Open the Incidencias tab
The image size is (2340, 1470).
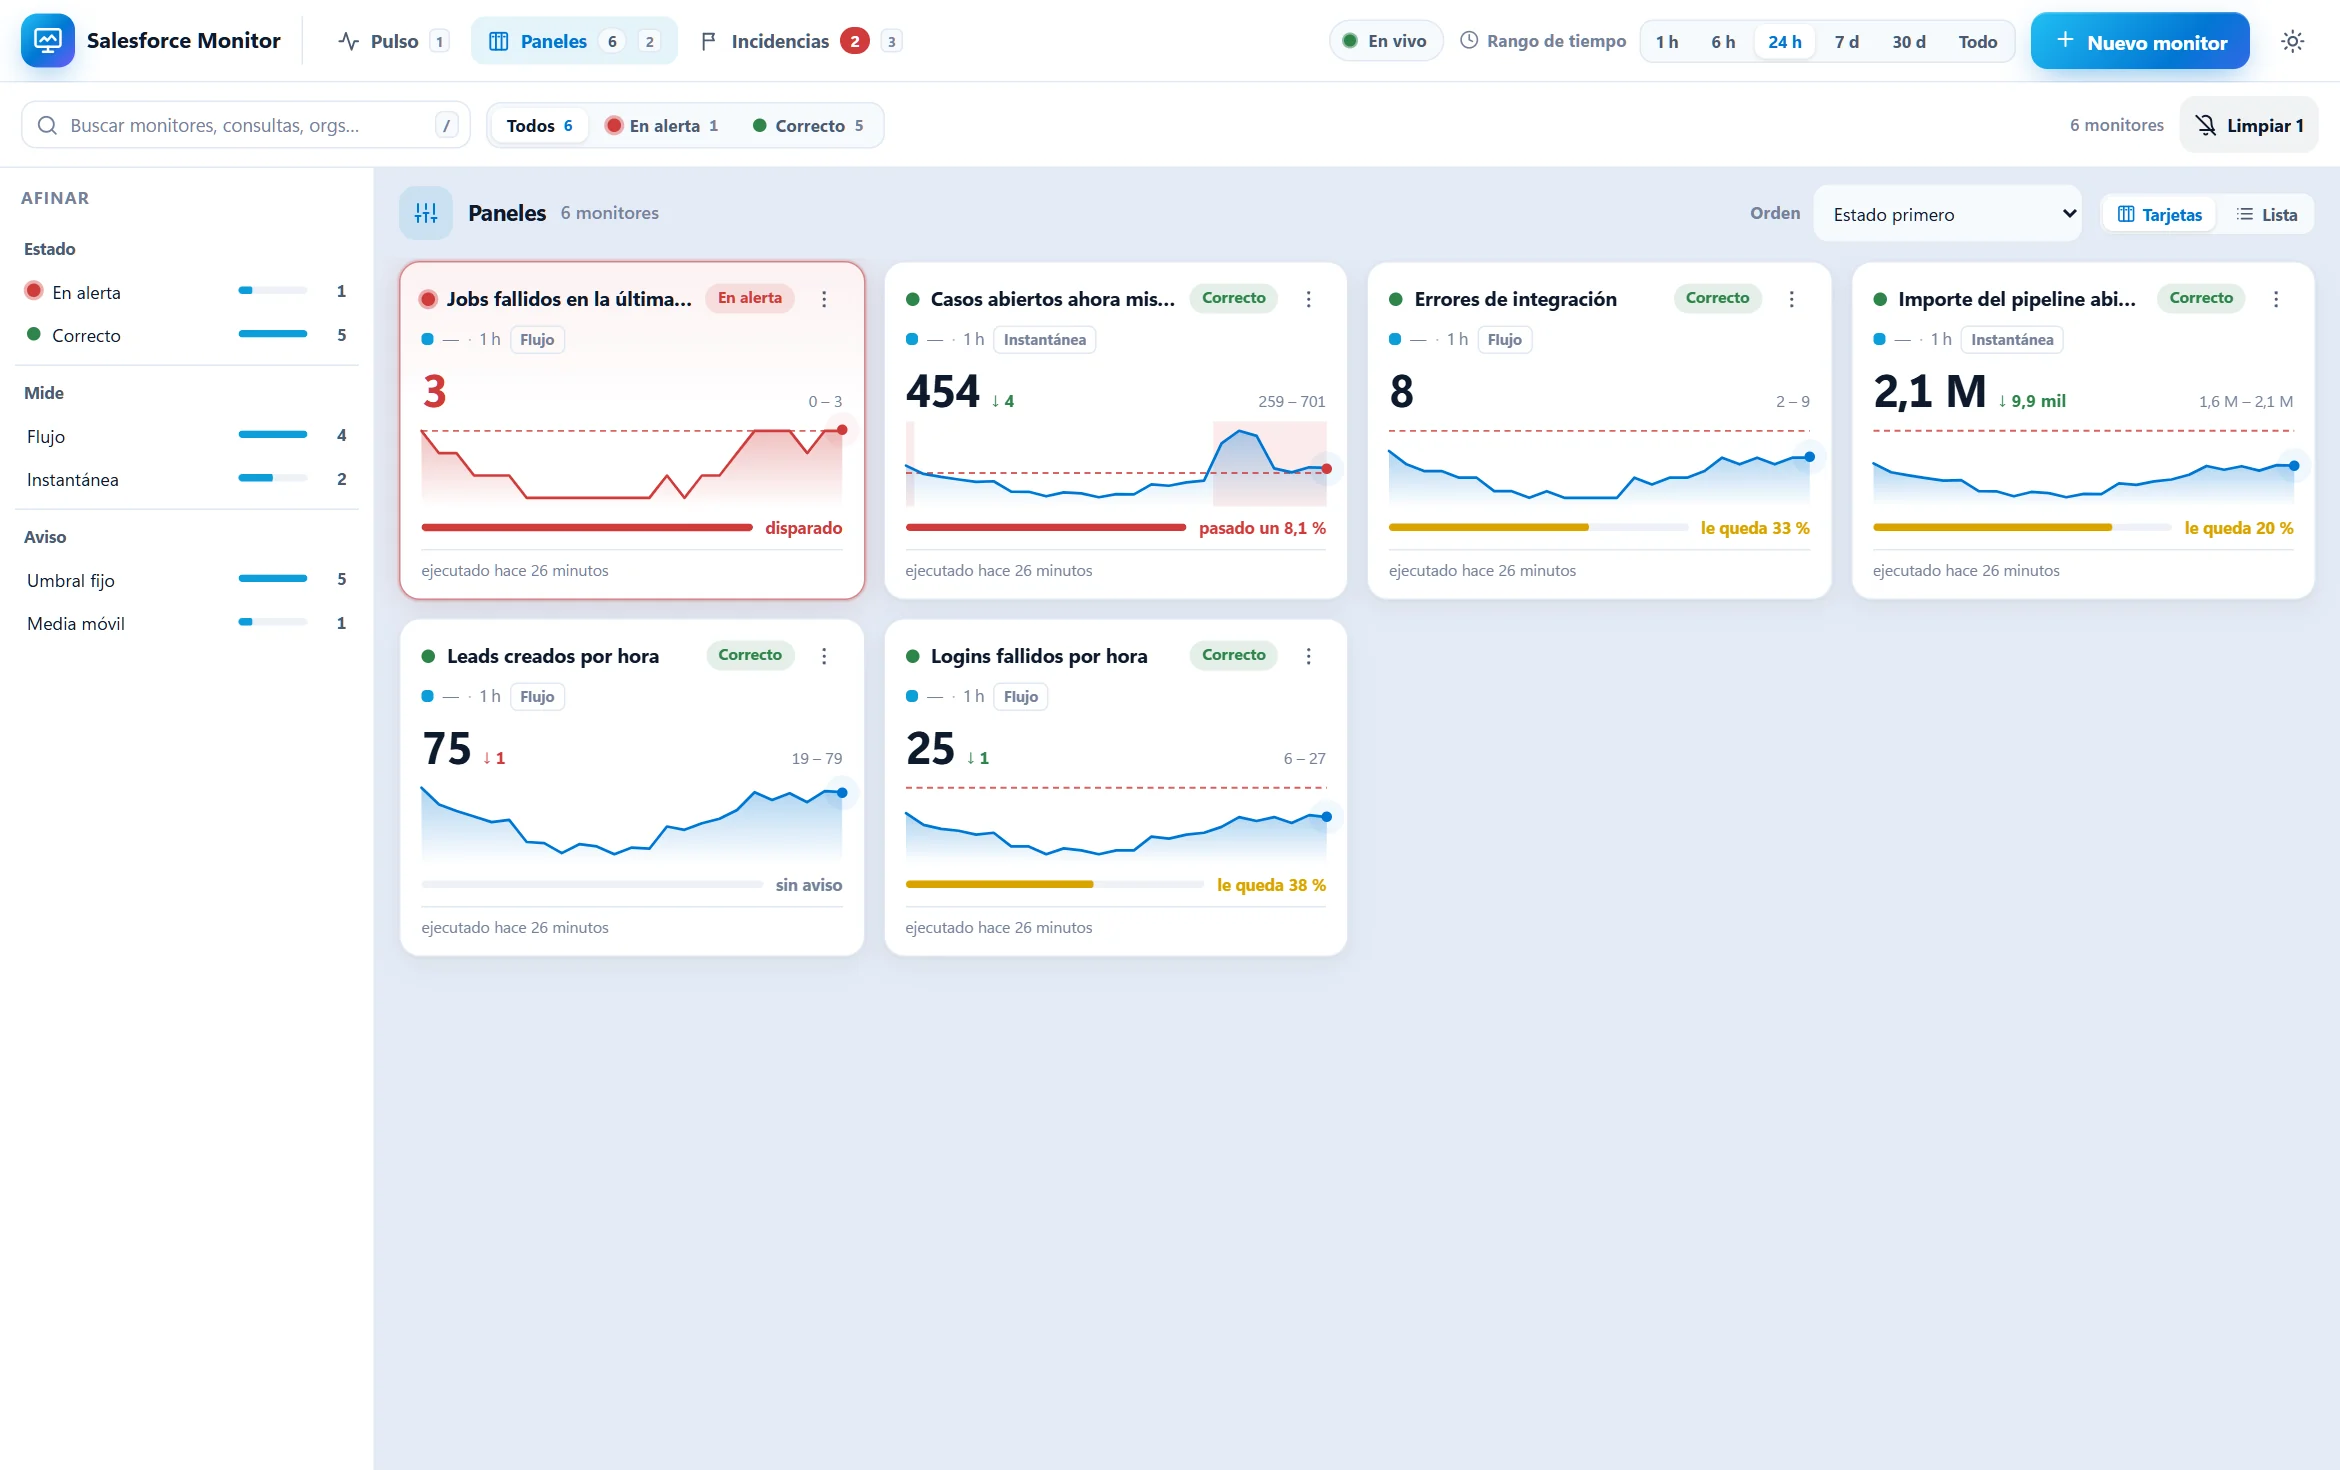coord(802,41)
